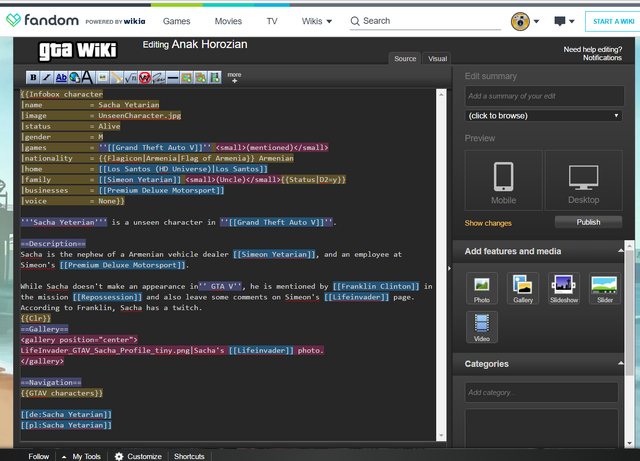Click the sidebar scrollbar up arrow
Screen dimensions: 640x461
point(629,246)
